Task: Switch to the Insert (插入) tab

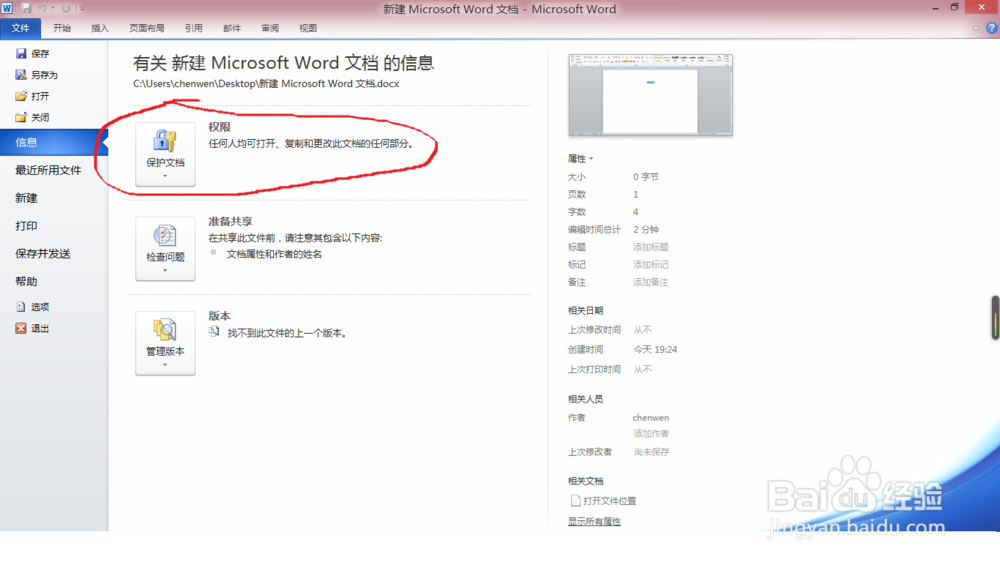Action: click(x=100, y=28)
